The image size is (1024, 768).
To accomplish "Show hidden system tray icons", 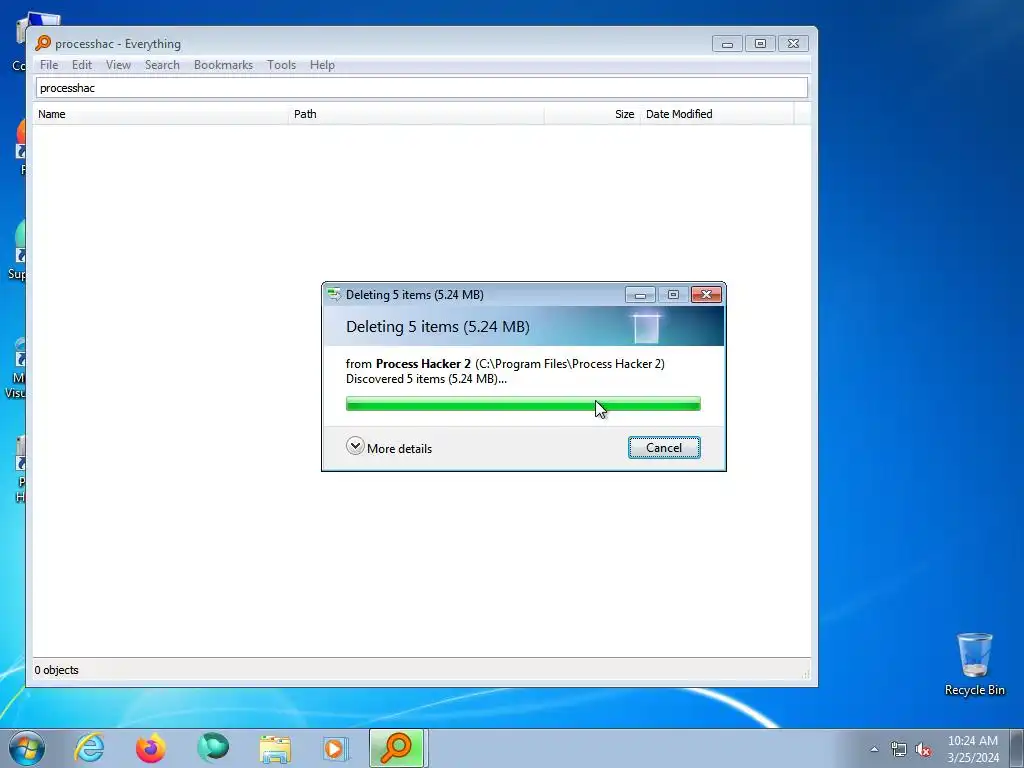I will [874, 749].
